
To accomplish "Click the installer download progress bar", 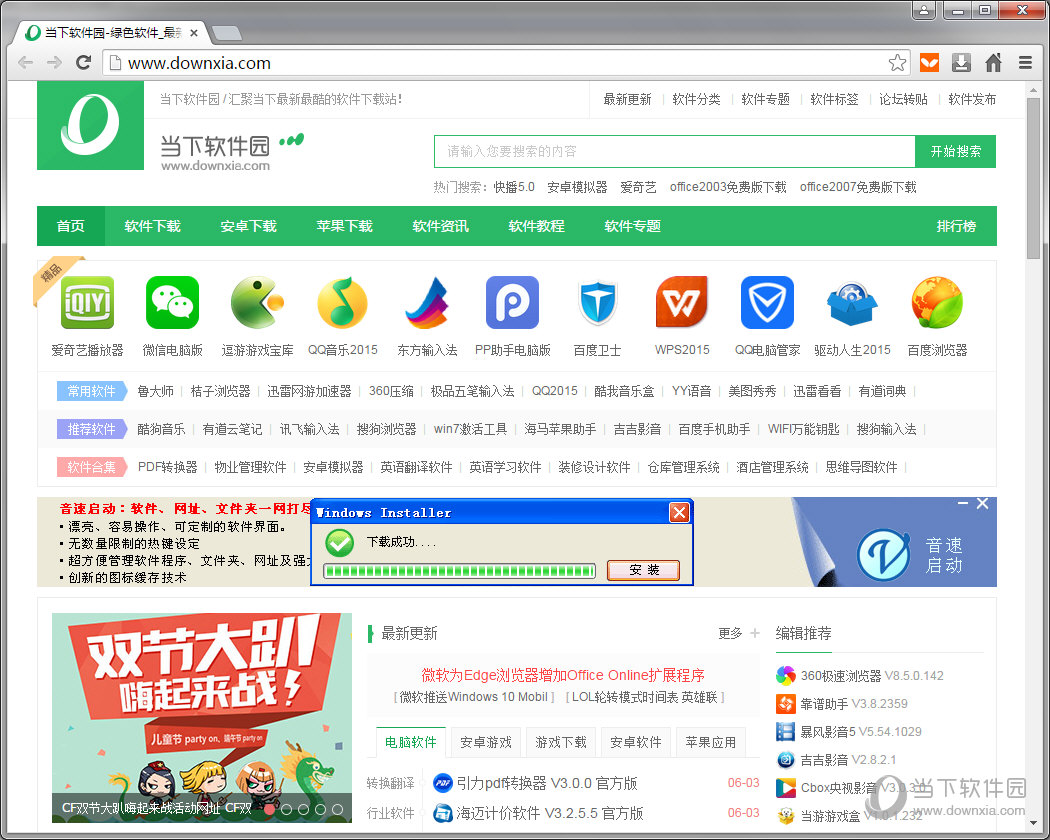I will [x=459, y=571].
